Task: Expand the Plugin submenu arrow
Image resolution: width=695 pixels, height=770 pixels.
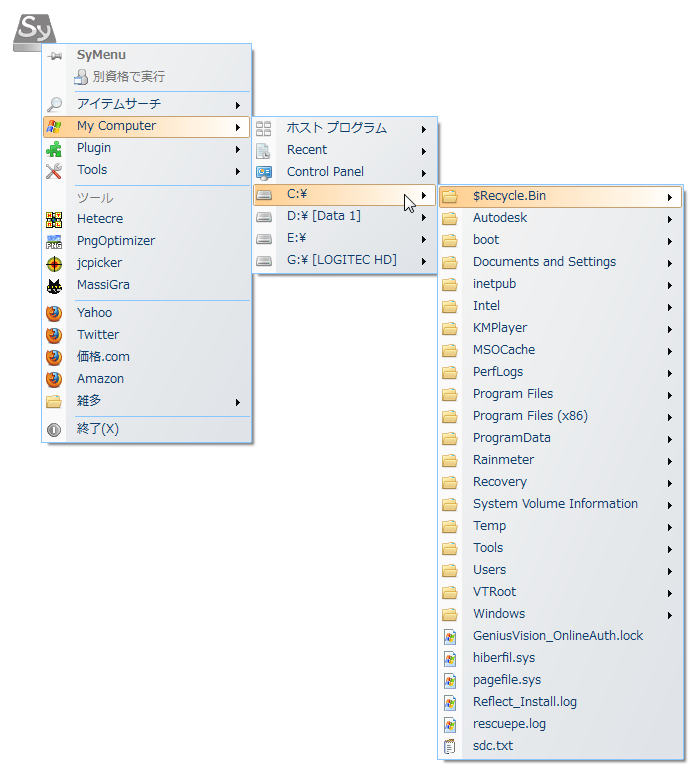Action: coord(238,149)
